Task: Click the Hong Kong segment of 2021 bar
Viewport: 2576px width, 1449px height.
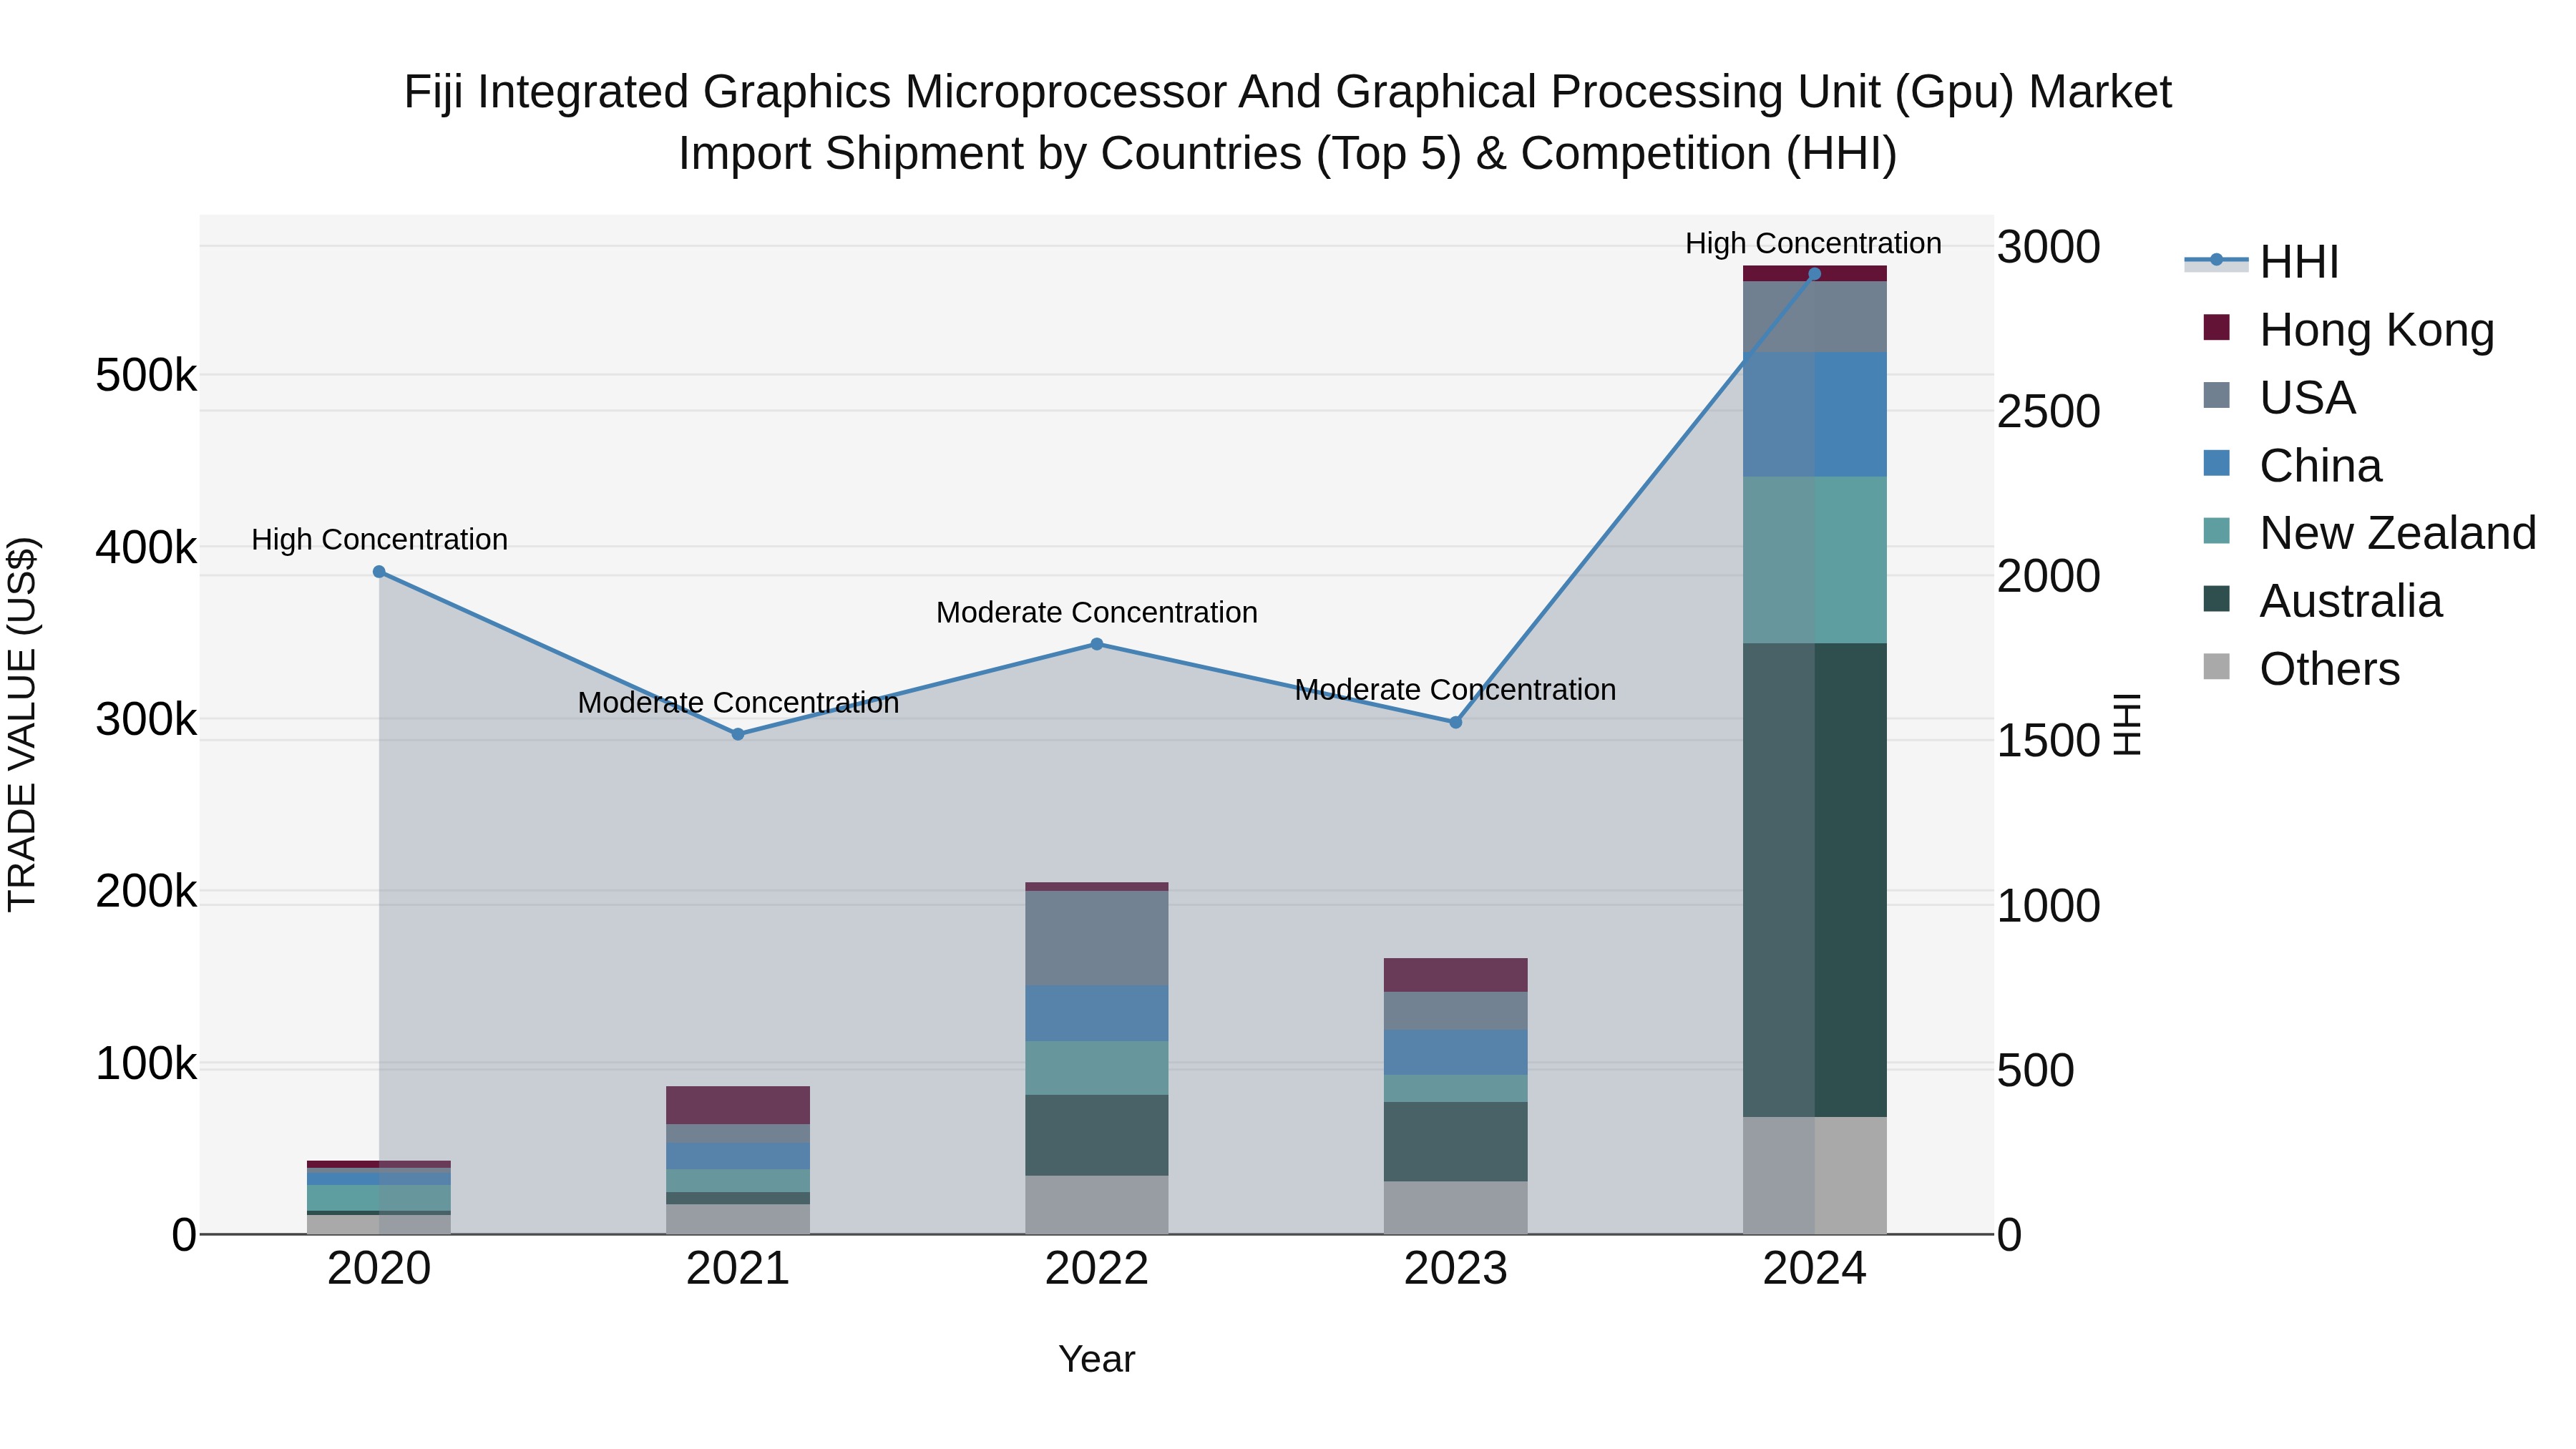Action: (x=738, y=1105)
